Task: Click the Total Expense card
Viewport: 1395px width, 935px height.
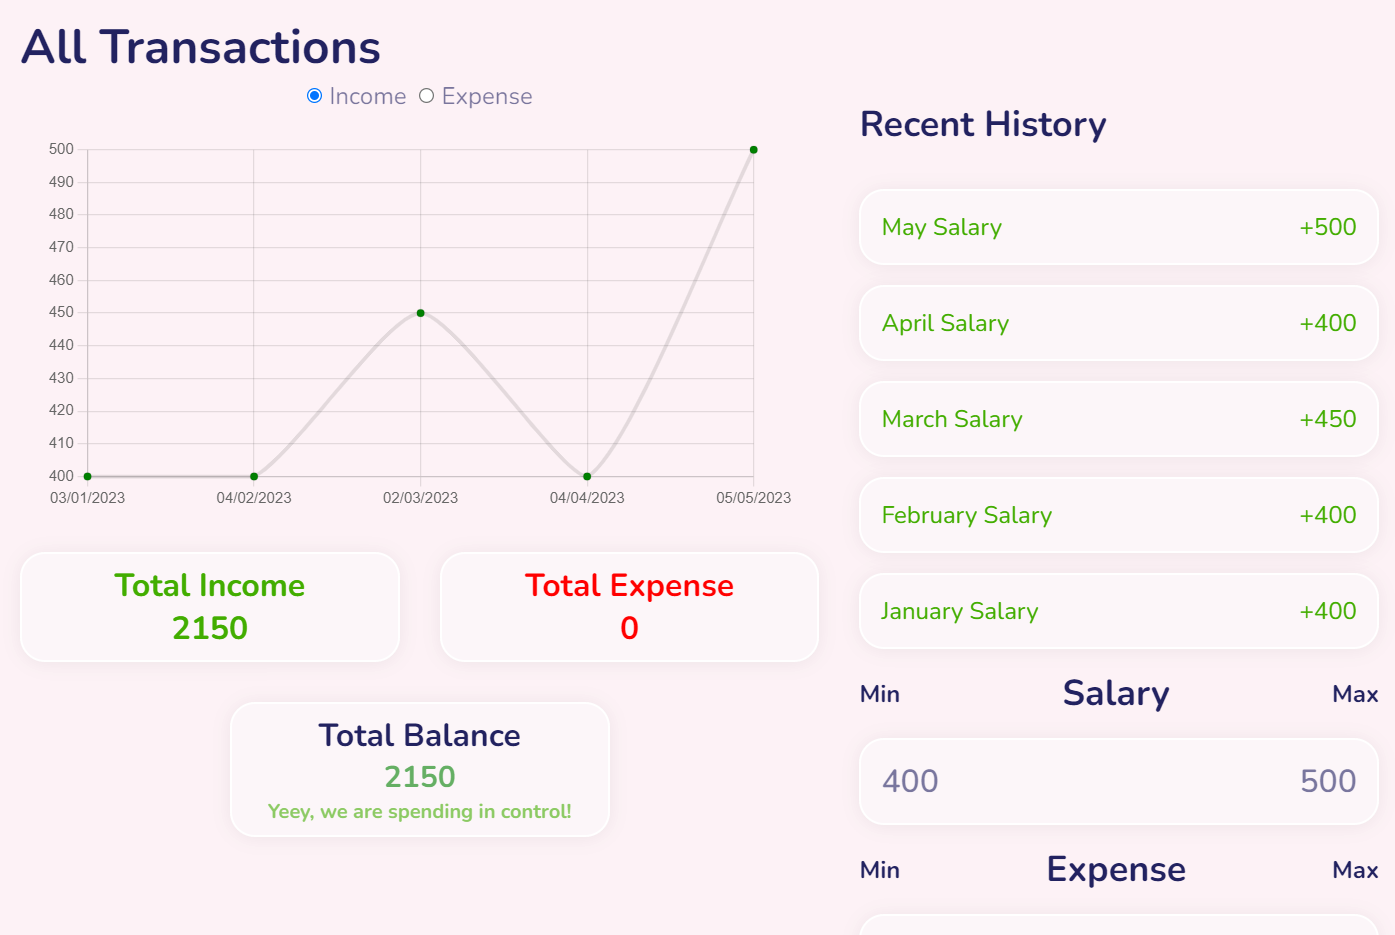Action: point(628,606)
